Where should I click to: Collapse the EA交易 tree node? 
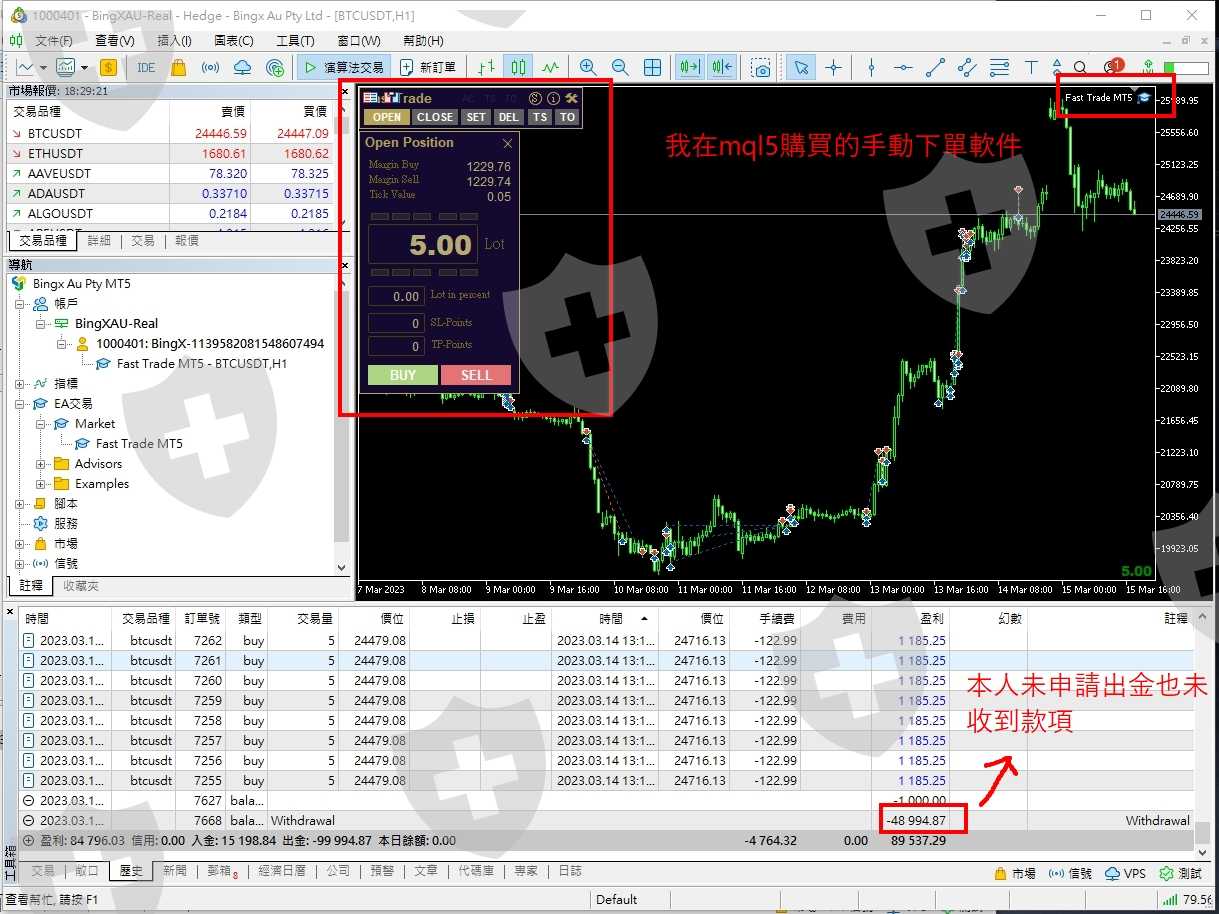pyautogui.click(x=21, y=404)
